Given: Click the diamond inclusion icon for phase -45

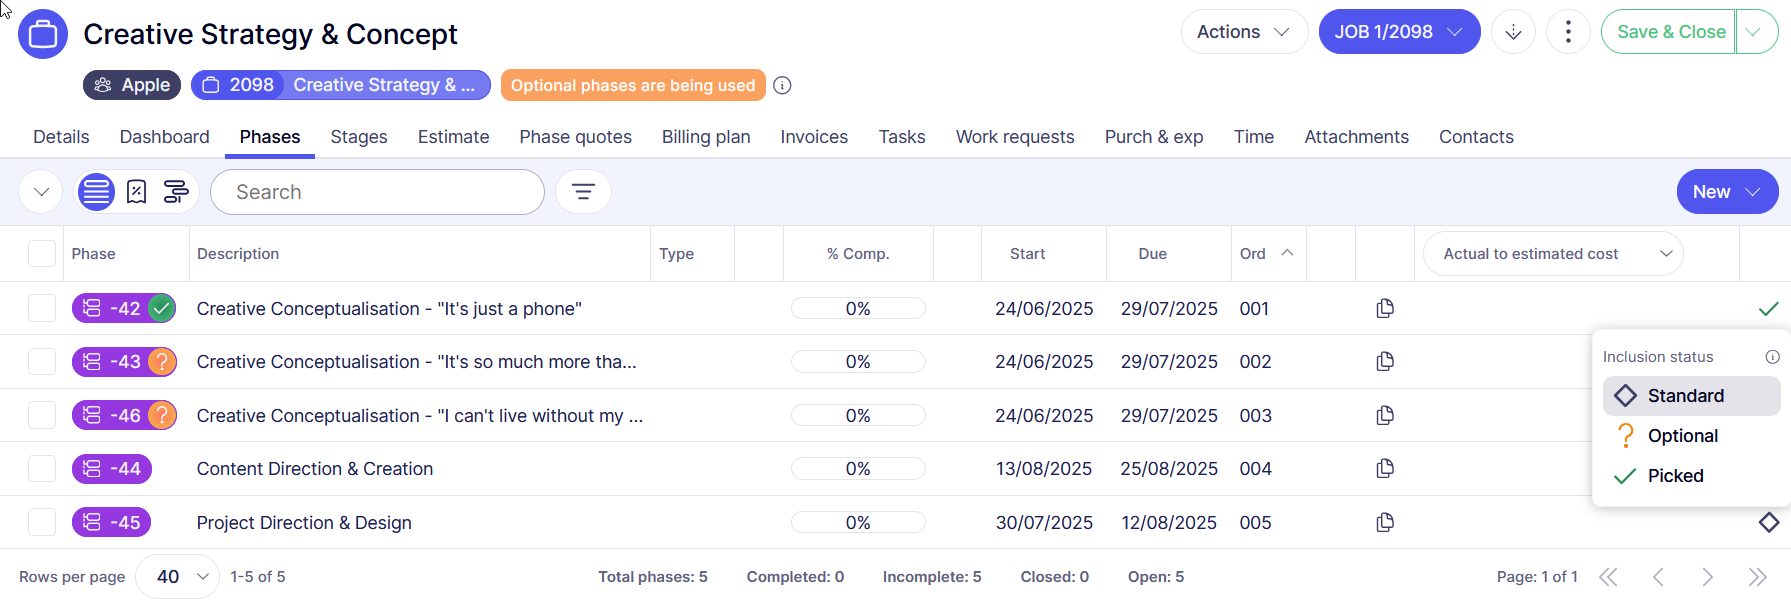Looking at the screenshot, I should [x=1768, y=522].
